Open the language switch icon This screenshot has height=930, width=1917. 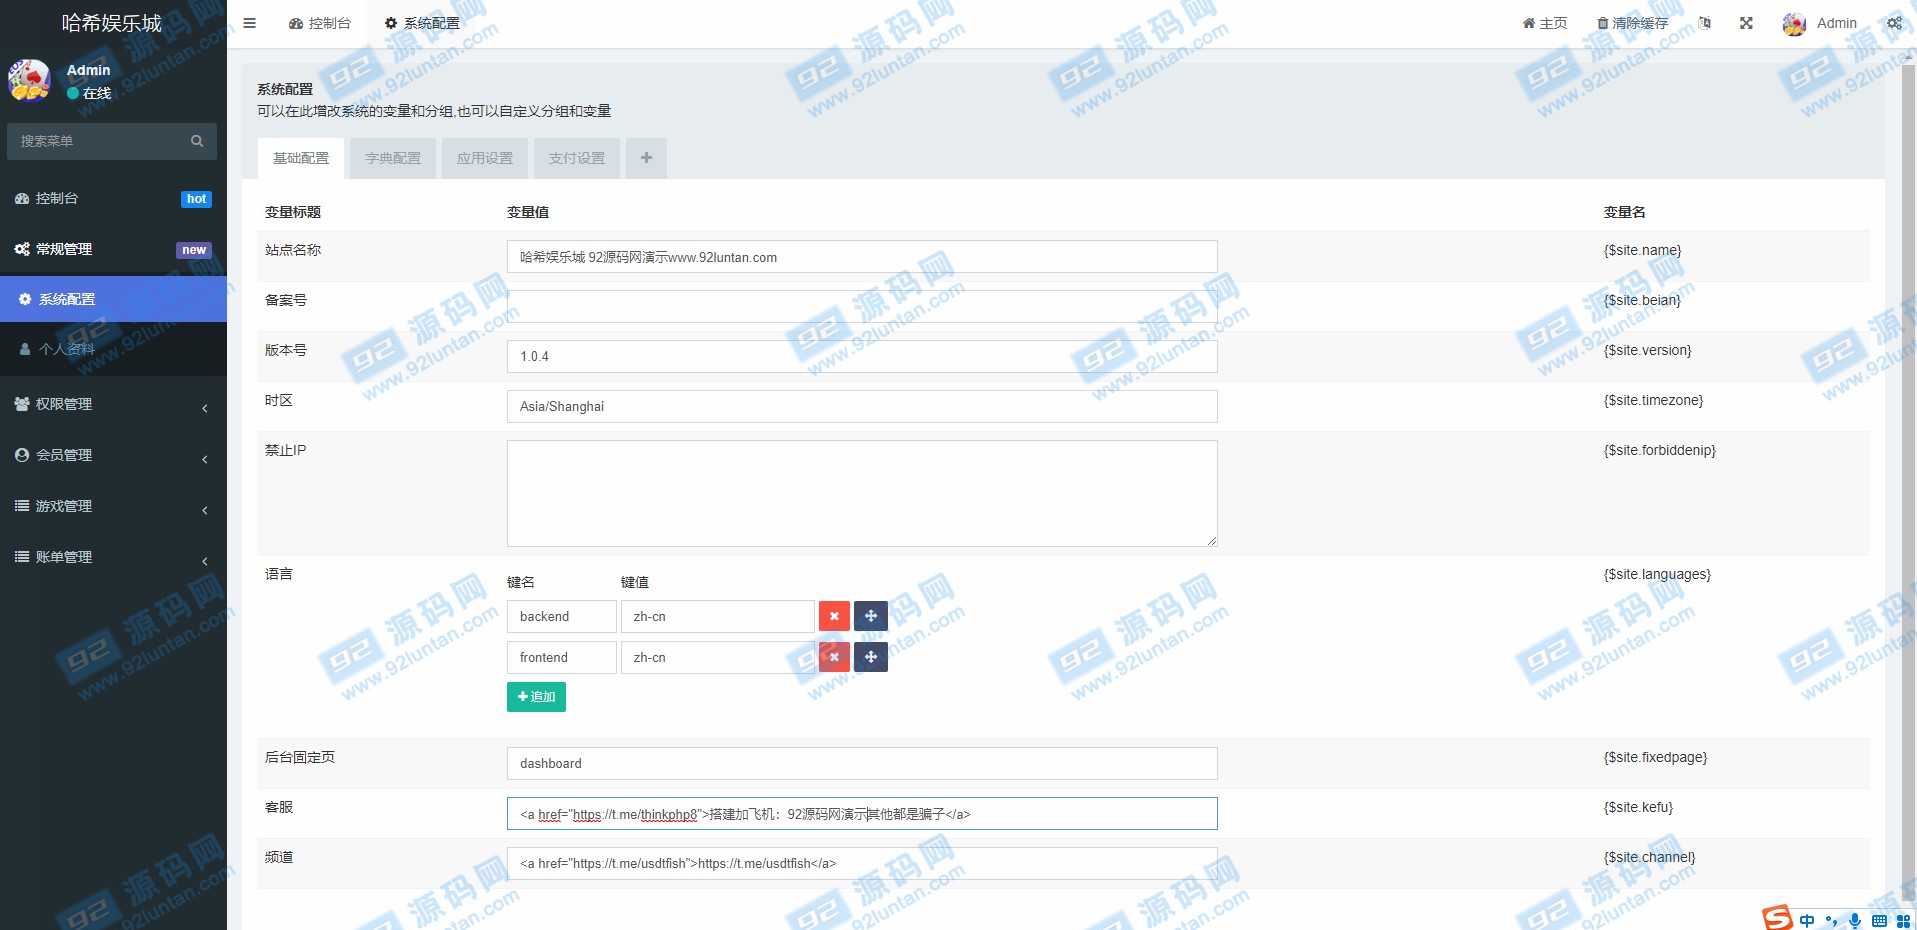(x=1705, y=23)
